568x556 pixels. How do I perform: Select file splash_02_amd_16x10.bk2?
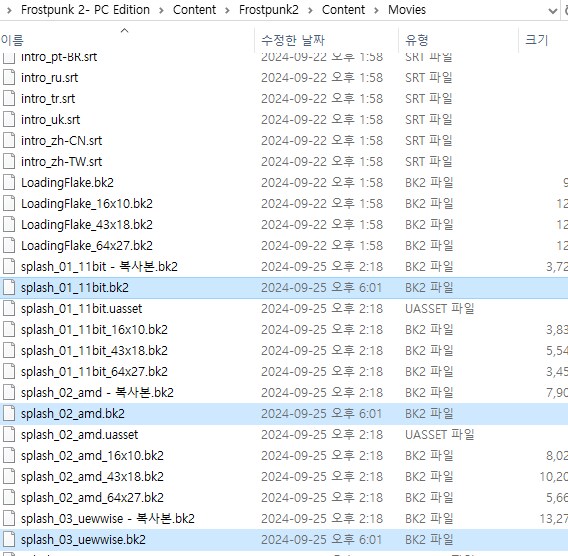pyautogui.click(x=92, y=456)
